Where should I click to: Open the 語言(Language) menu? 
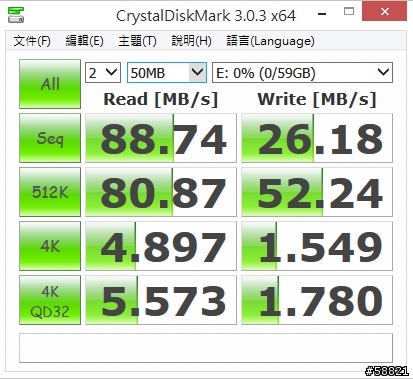coord(270,41)
